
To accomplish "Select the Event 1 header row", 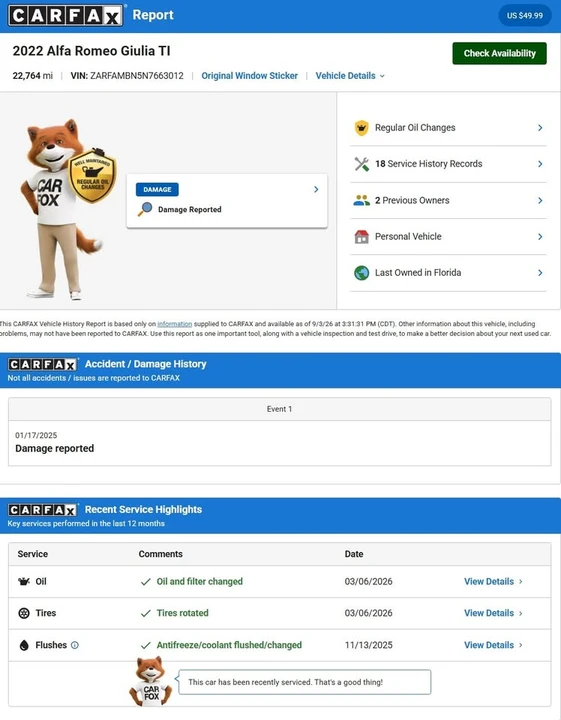I will pyautogui.click(x=280, y=409).
